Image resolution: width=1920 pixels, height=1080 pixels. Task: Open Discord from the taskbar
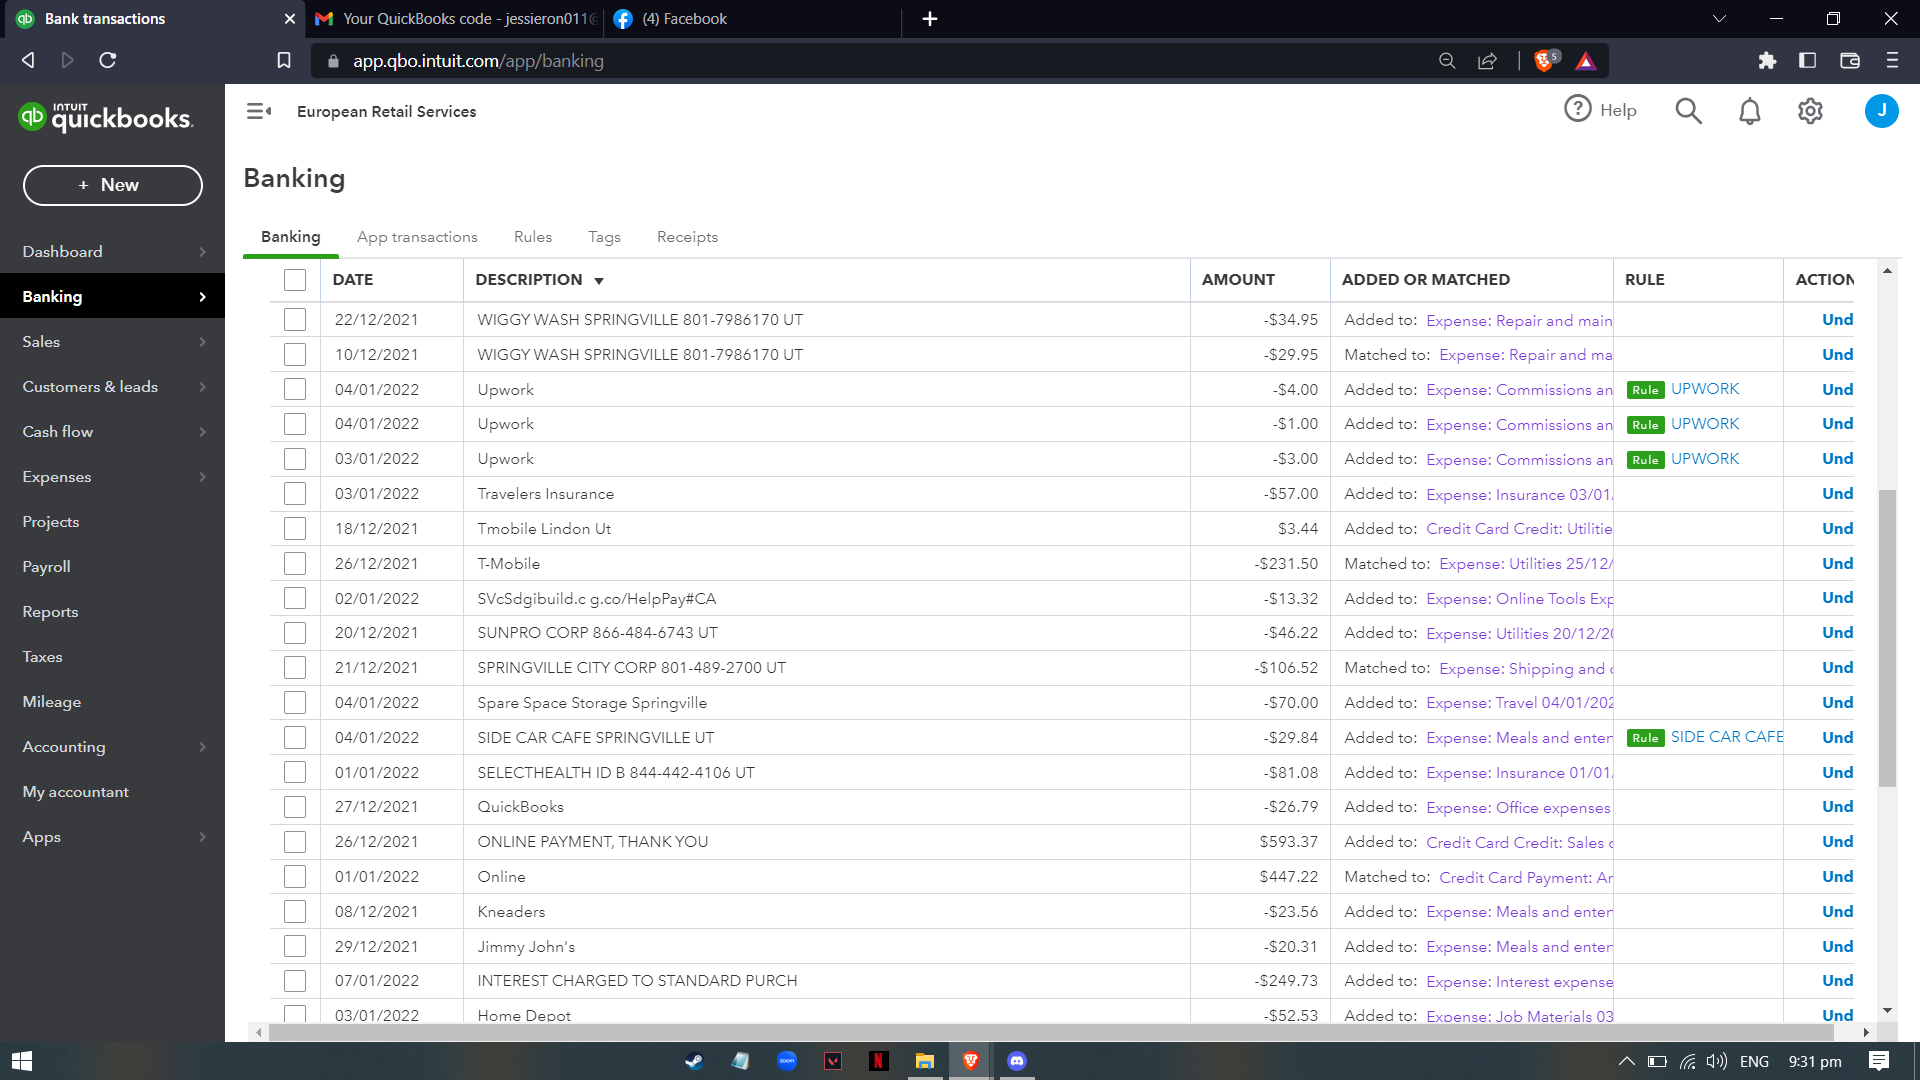click(1017, 1061)
